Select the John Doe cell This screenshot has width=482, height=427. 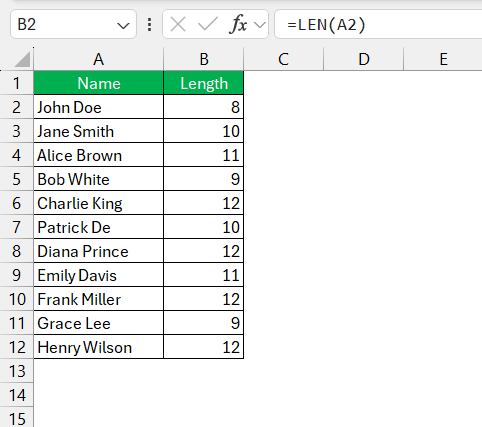pyautogui.click(x=99, y=107)
